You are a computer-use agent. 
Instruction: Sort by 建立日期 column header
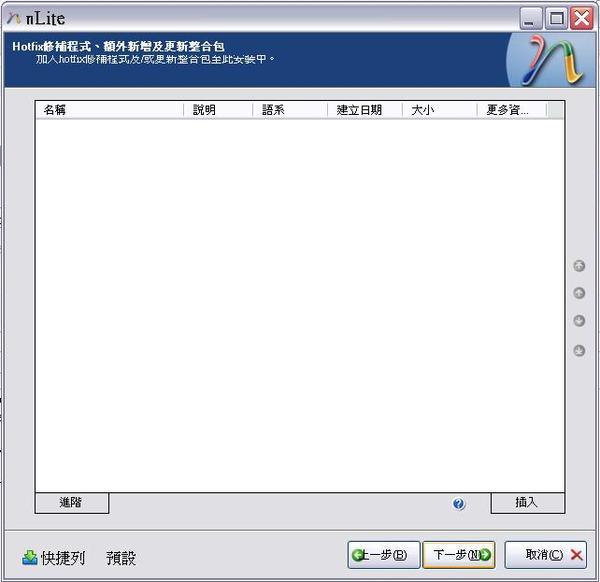[x=365, y=110]
